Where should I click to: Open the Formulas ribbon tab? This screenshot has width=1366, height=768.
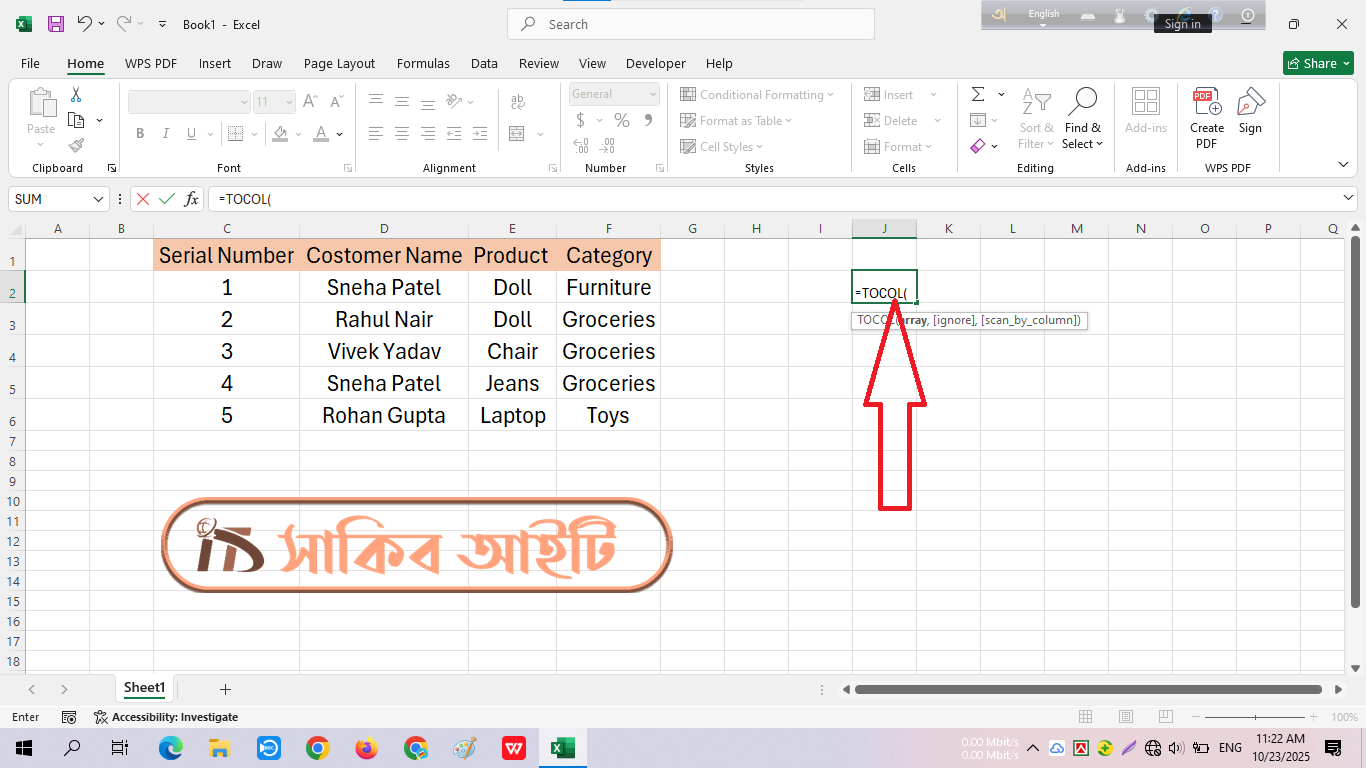(x=423, y=63)
